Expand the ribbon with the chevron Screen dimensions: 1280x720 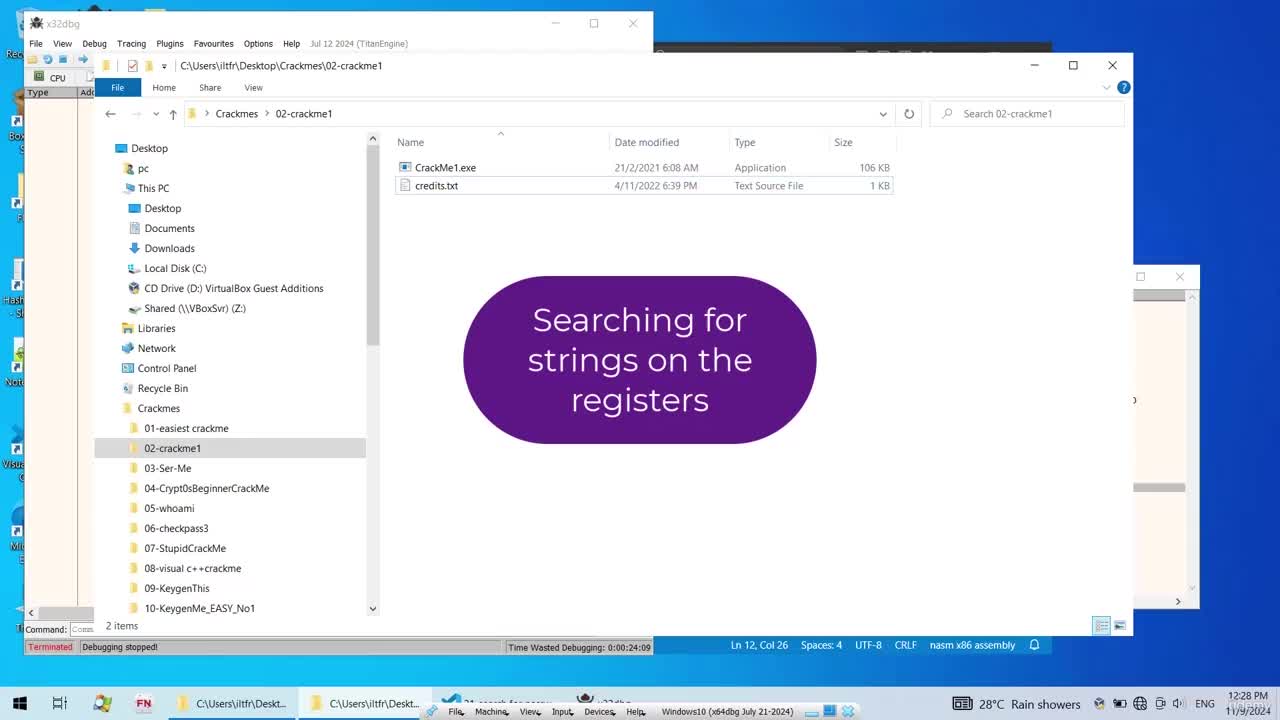pos(1107,88)
